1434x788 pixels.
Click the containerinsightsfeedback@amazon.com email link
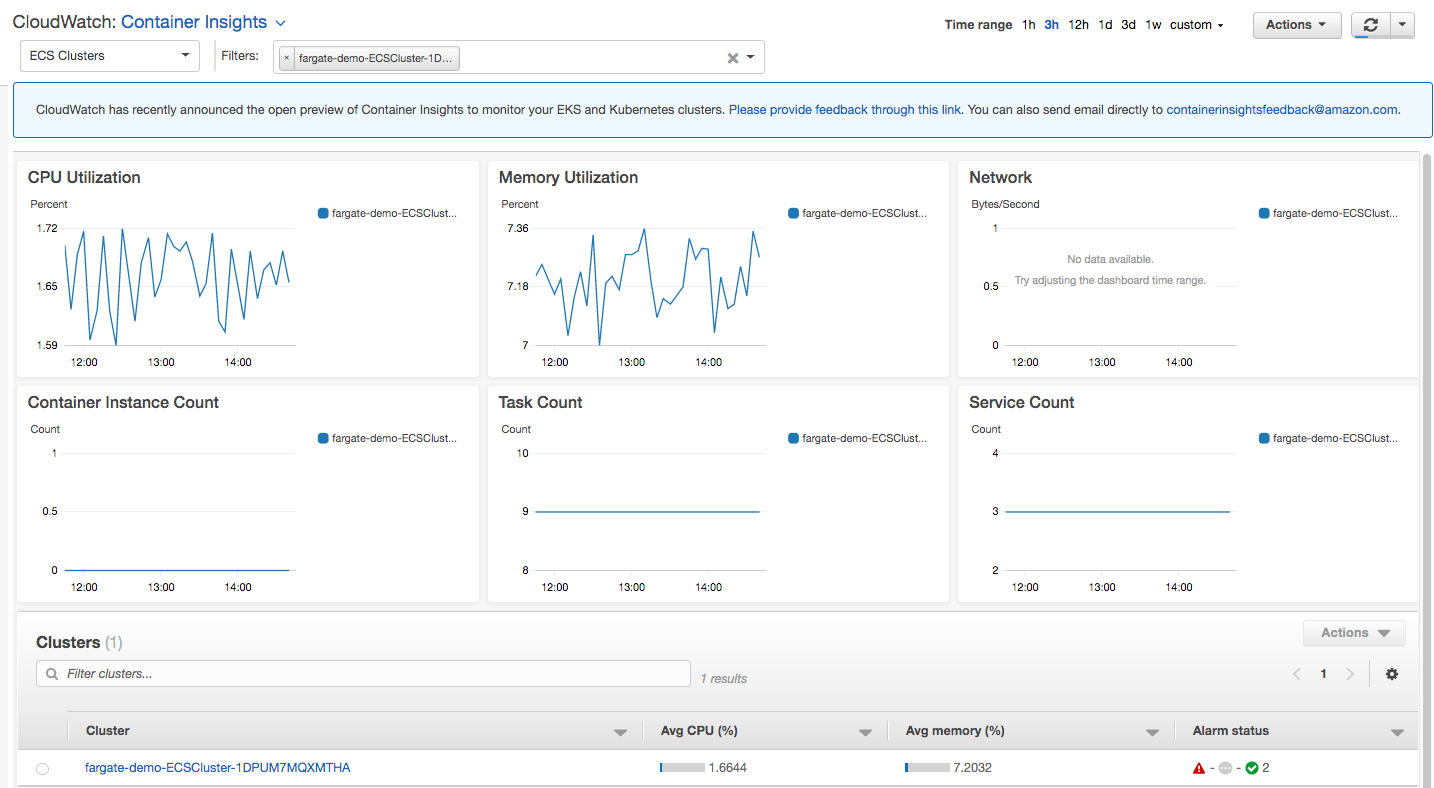click(x=1281, y=110)
